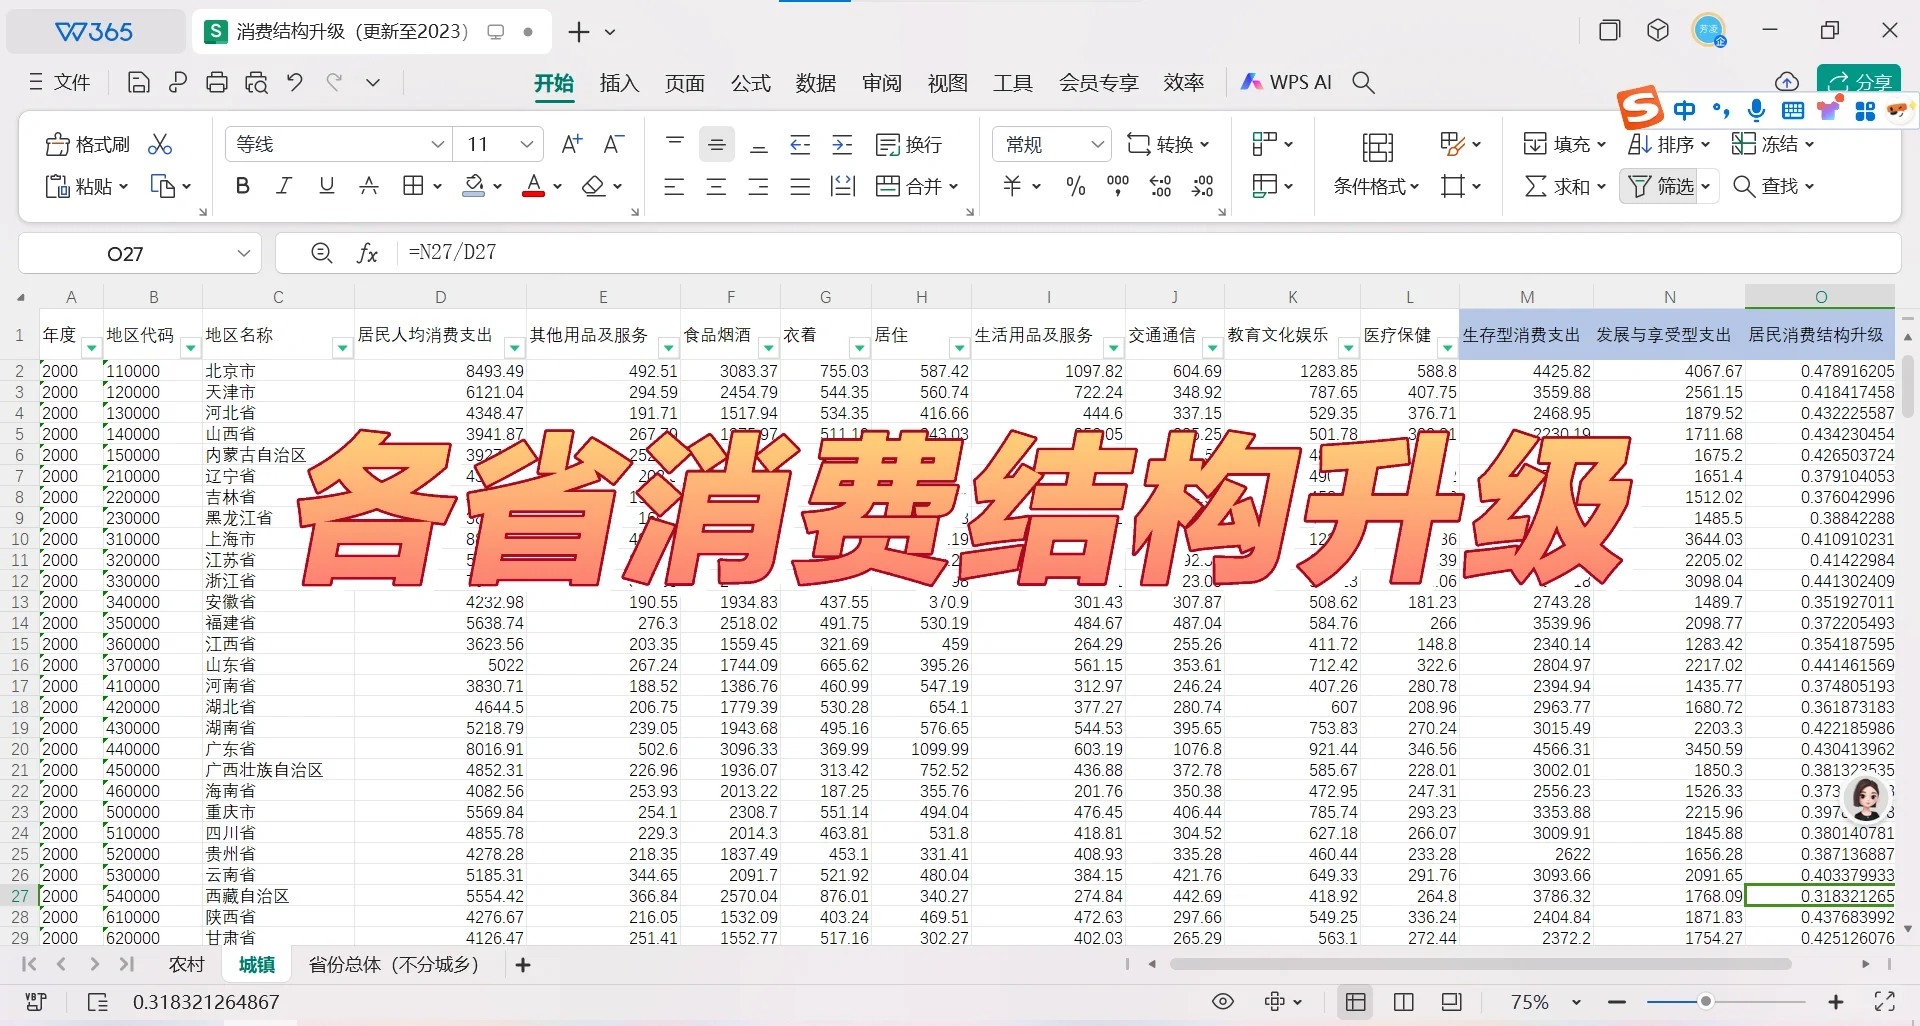
Task: Click the 换行 wrap text button
Action: pyautogui.click(x=908, y=145)
